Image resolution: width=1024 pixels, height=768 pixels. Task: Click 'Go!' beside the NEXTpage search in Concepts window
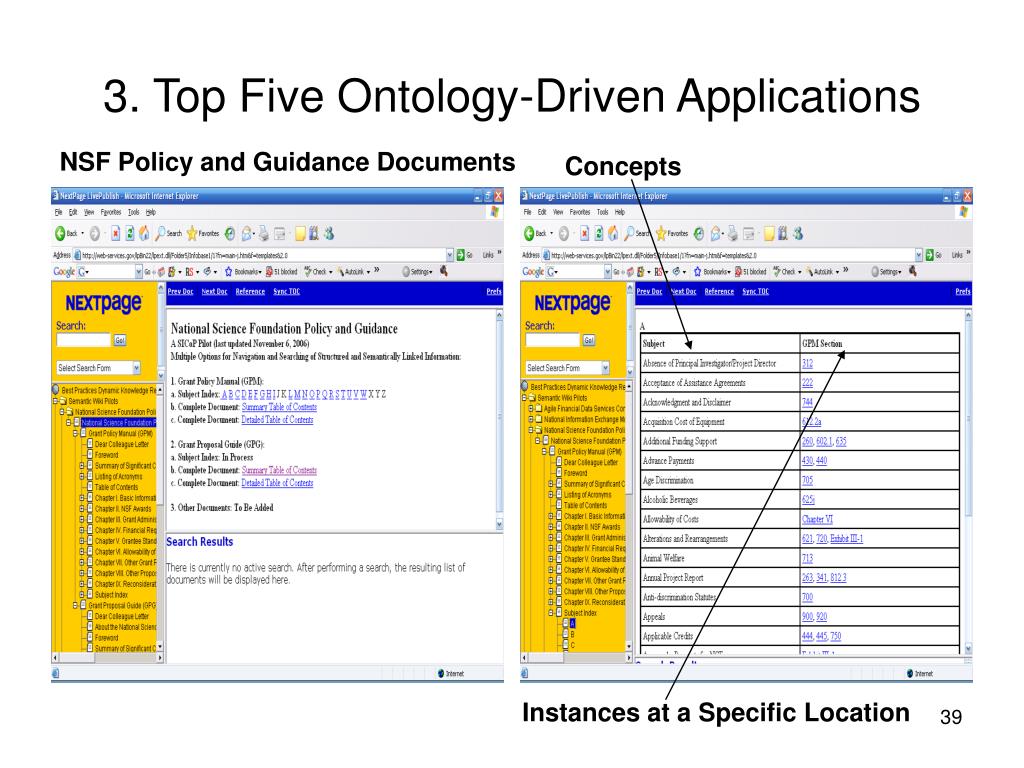pos(588,340)
